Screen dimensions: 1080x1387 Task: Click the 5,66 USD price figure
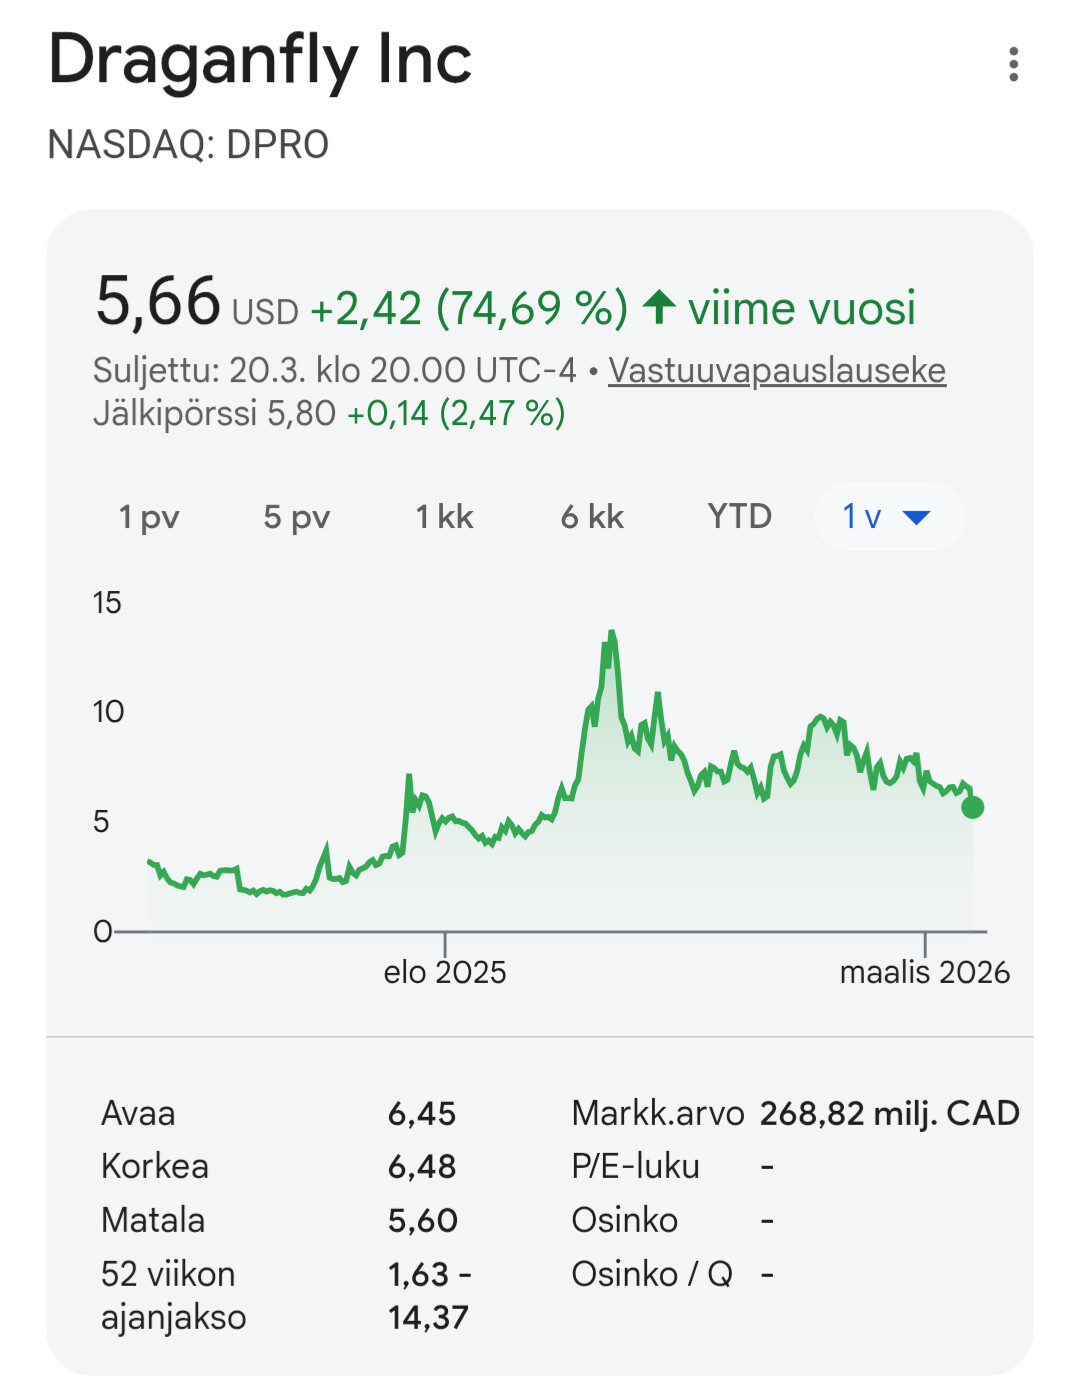click(x=160, y=302)
